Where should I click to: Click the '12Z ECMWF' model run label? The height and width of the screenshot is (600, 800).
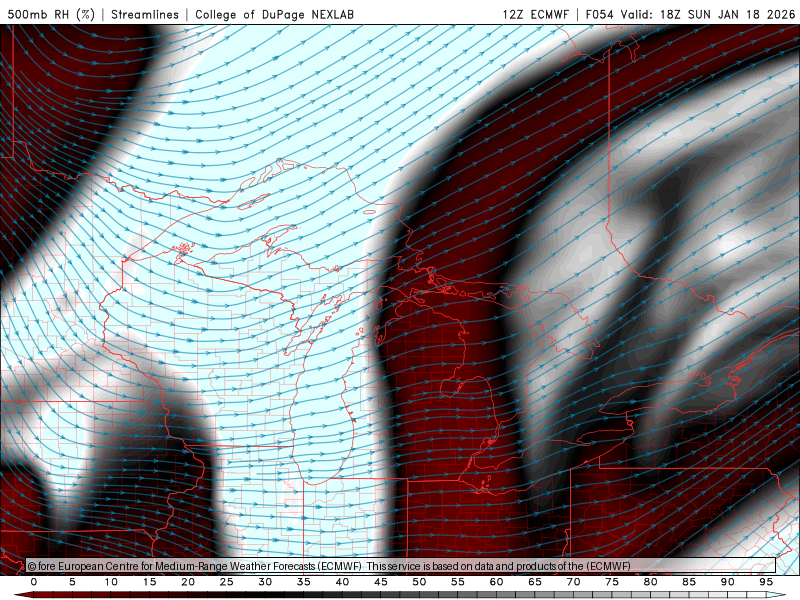coord(535,14)
